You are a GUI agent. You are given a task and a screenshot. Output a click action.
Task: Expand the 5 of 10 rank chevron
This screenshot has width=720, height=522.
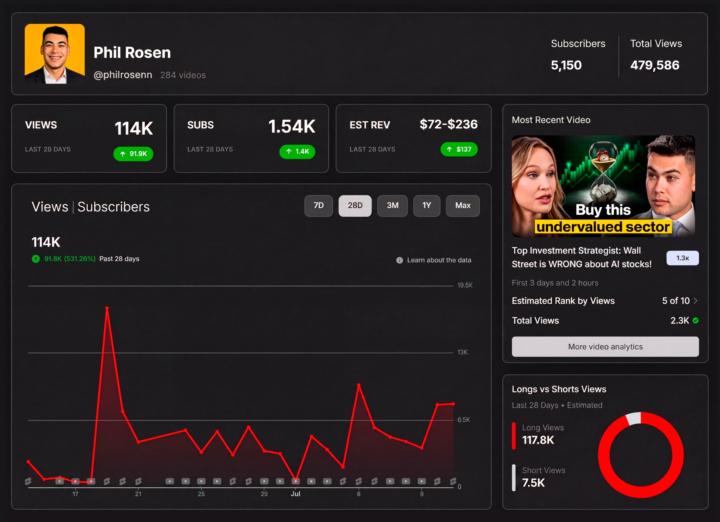click(696, 301)
